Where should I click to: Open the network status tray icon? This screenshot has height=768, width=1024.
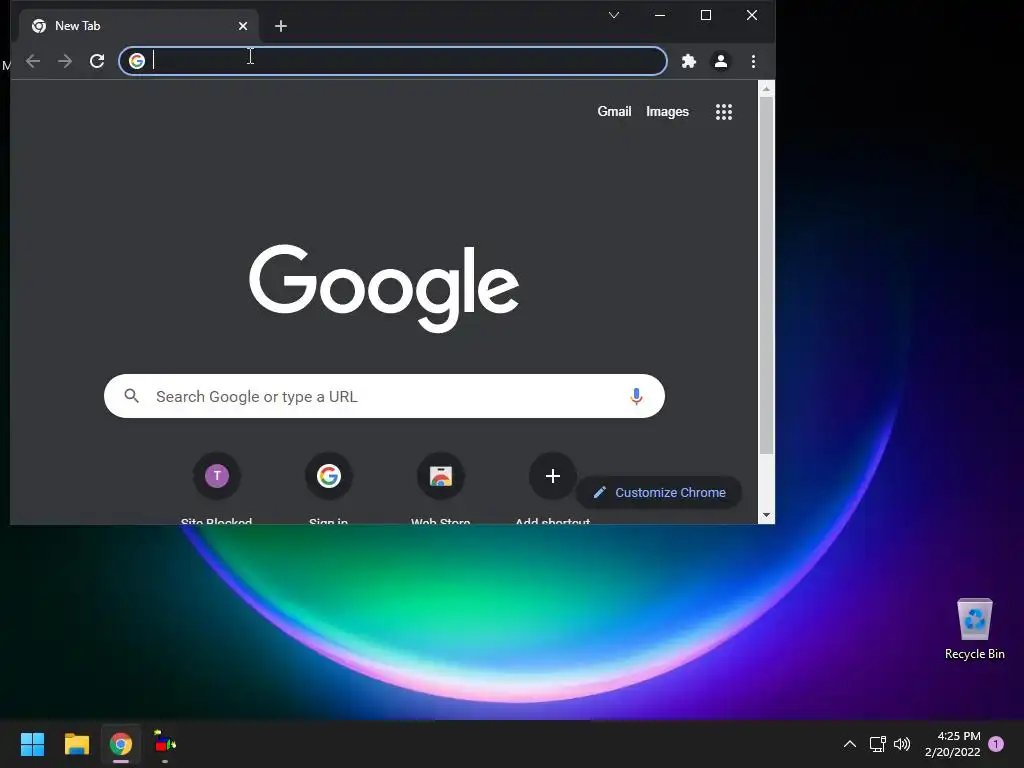[x=877, y=744]
